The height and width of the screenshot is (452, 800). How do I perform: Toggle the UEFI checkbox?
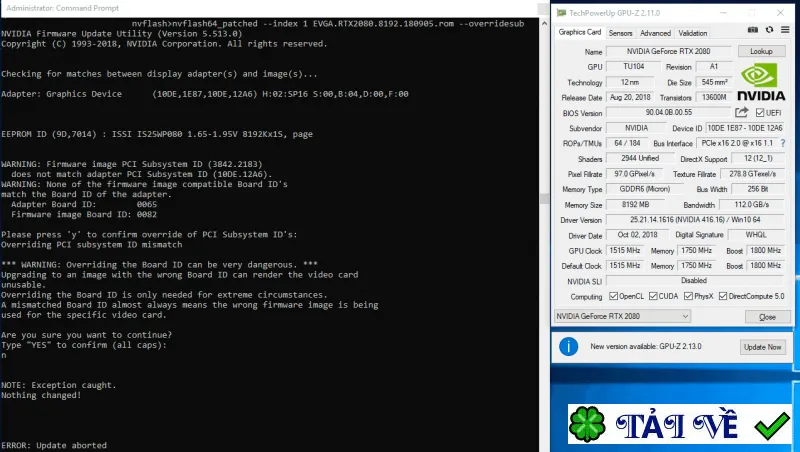coord(760,113)
